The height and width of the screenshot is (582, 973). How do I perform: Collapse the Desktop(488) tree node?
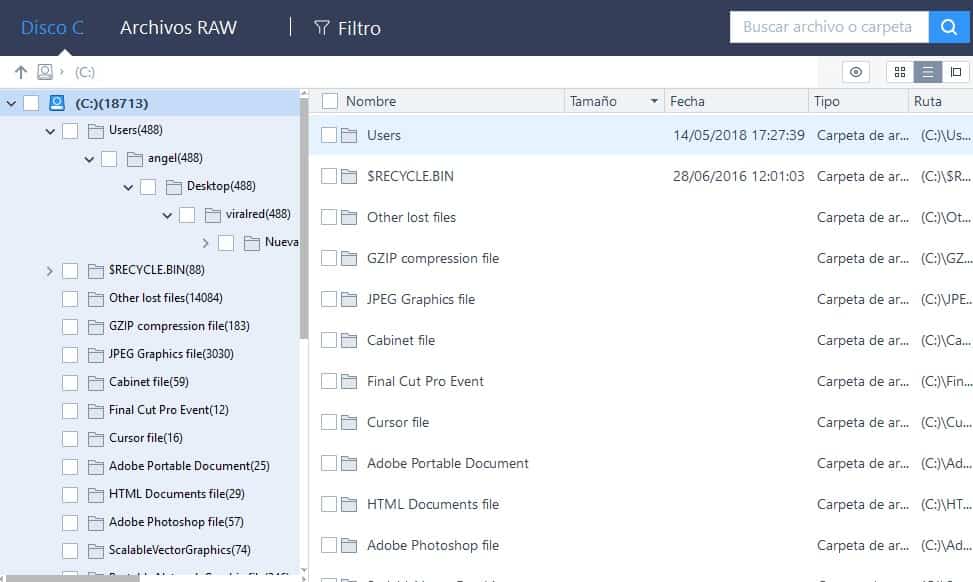(128, 187)
